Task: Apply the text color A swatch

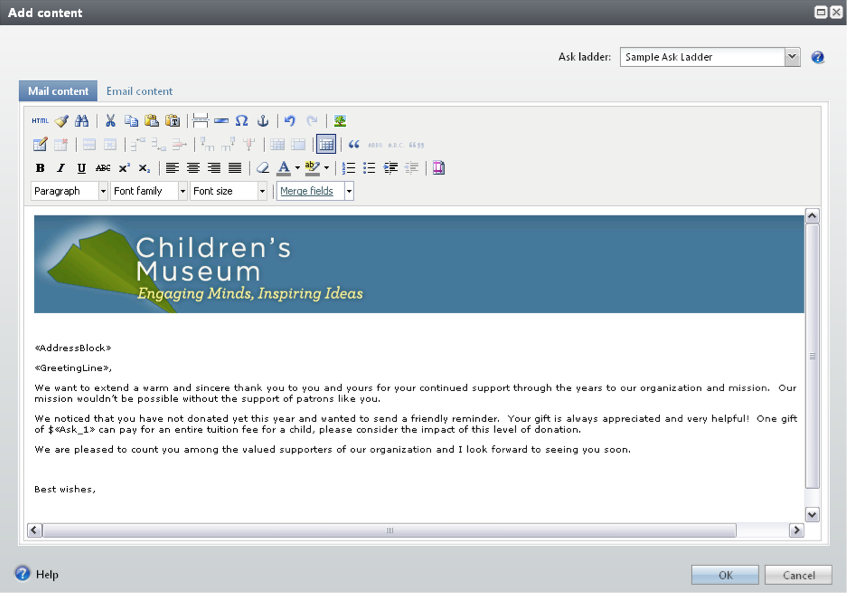Action: click(x=284, y=168)
